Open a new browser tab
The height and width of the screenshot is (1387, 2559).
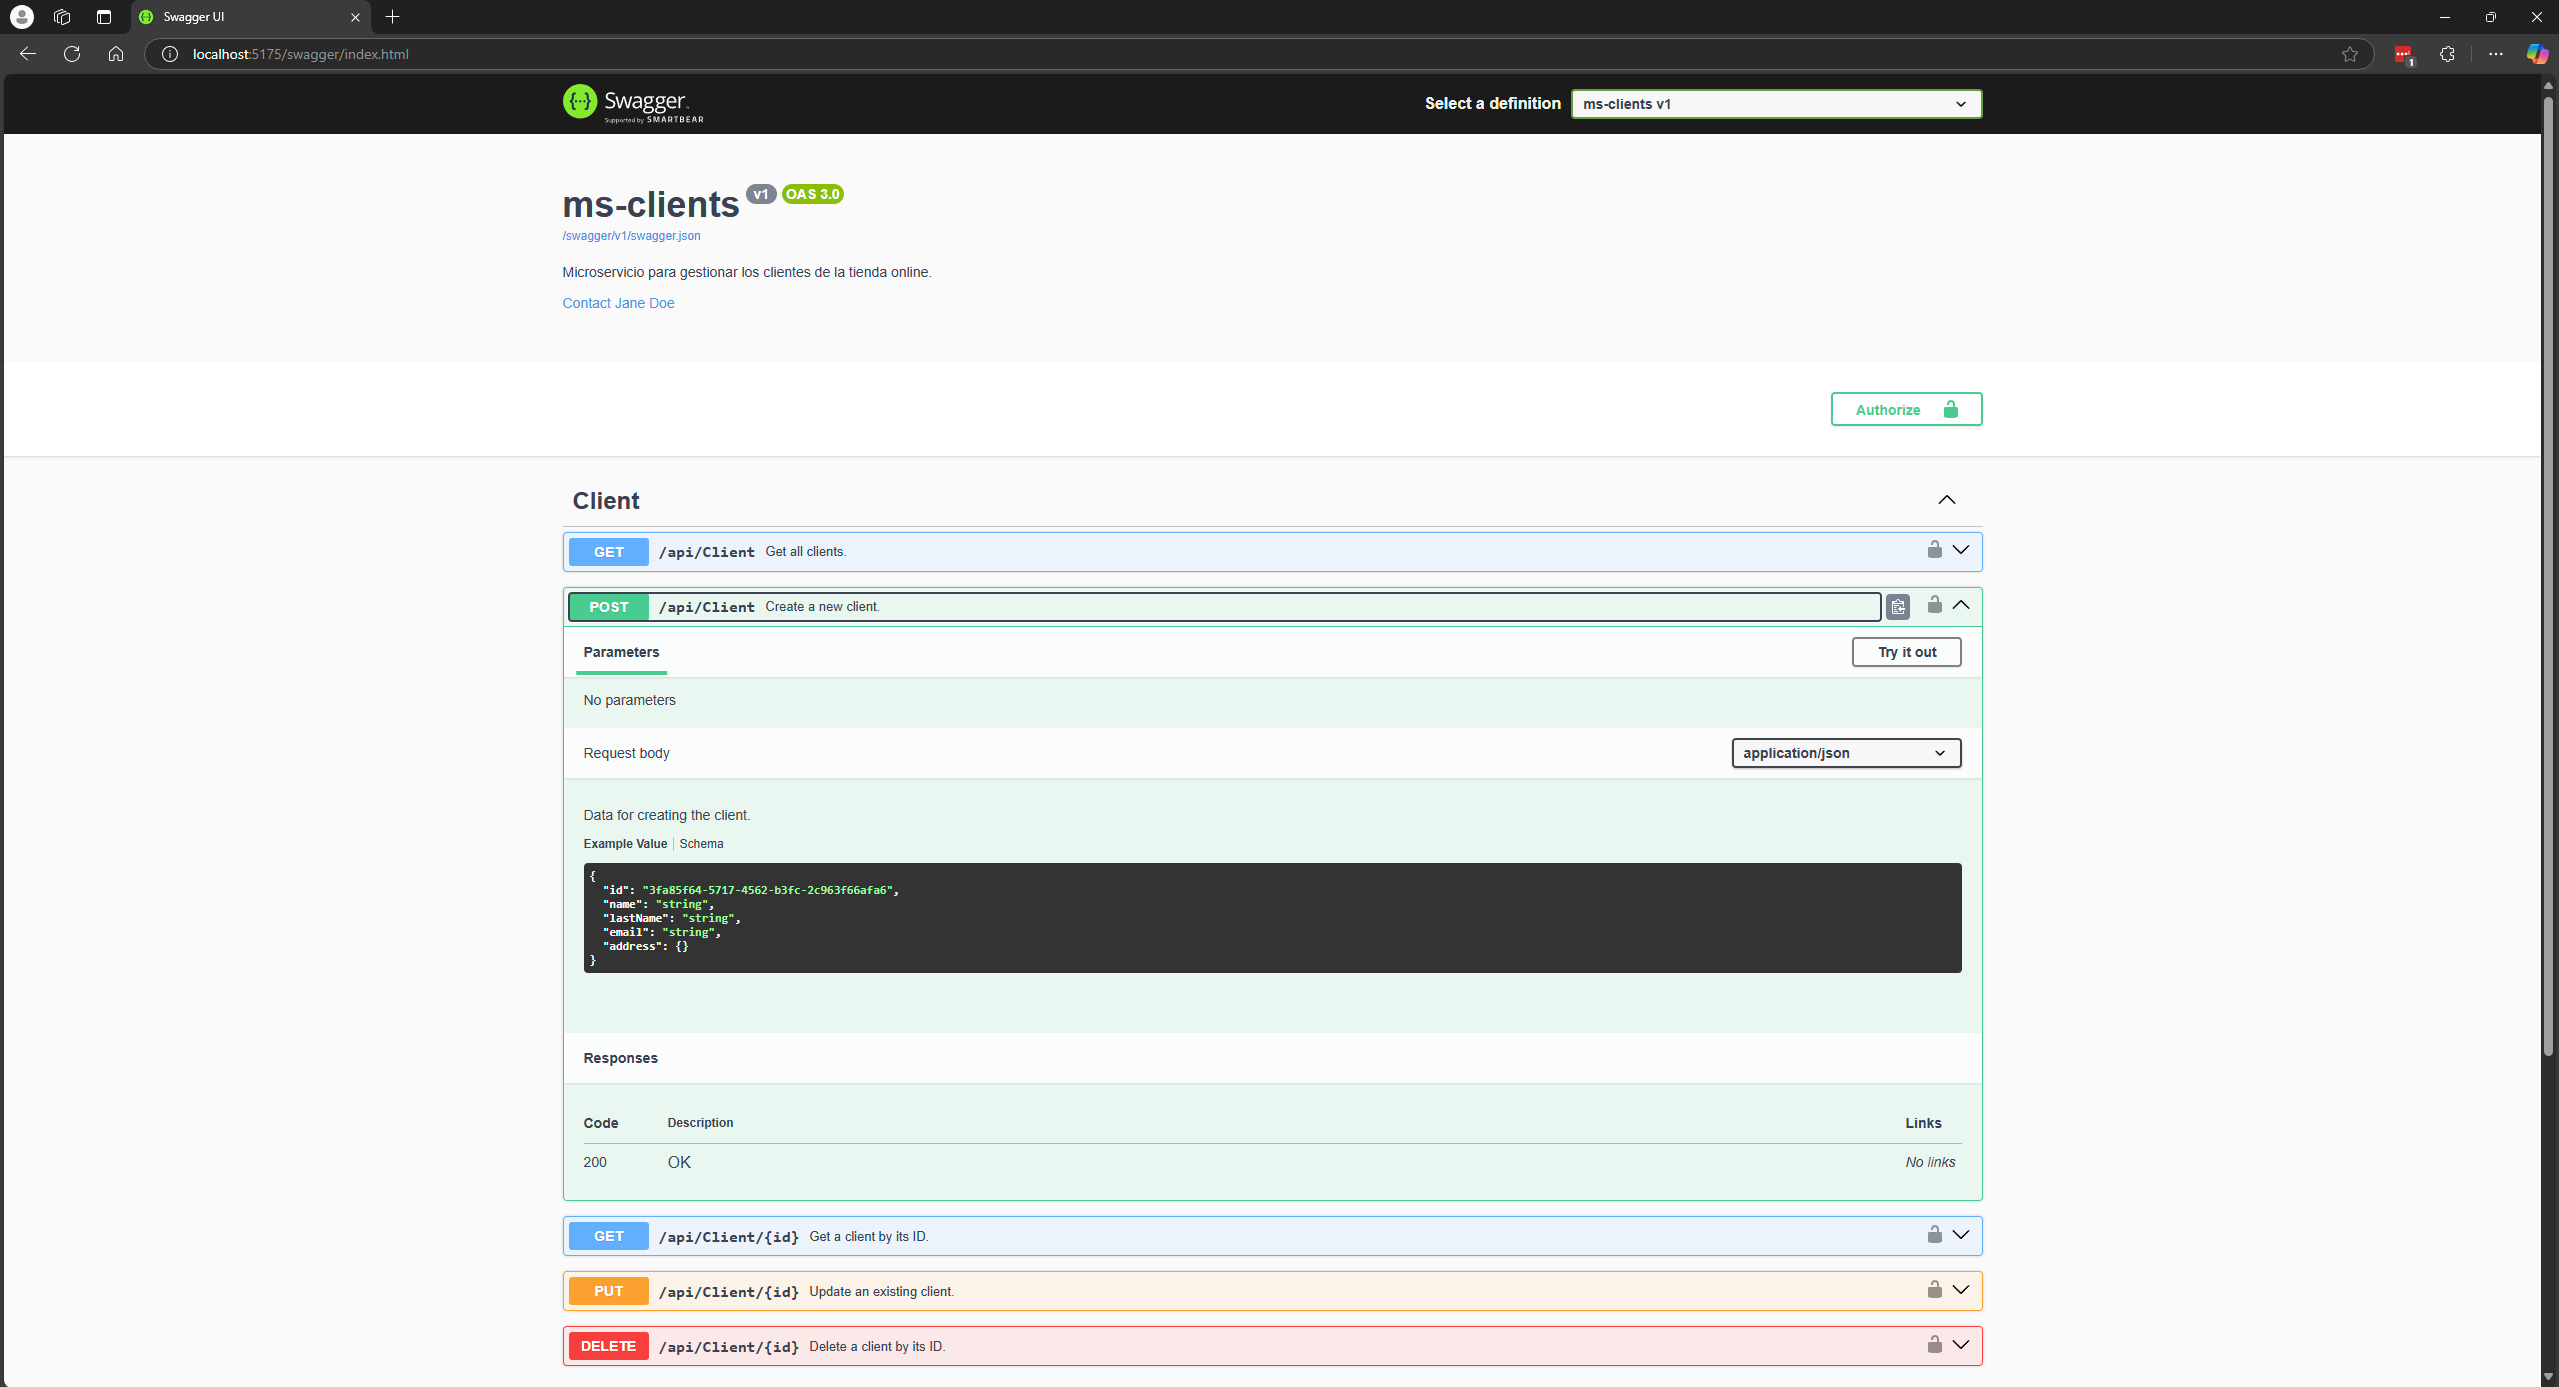pos(392,17)
